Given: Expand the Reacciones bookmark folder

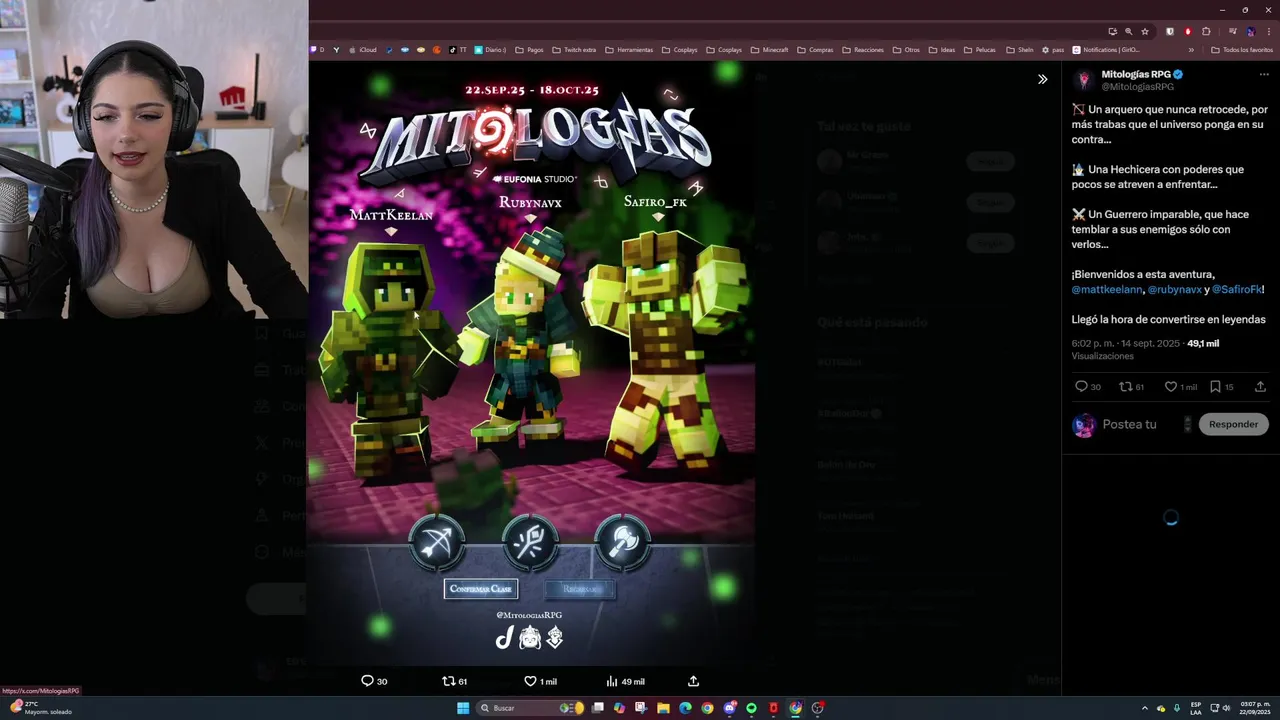Looking at the screenshot, I should point(863,49).
